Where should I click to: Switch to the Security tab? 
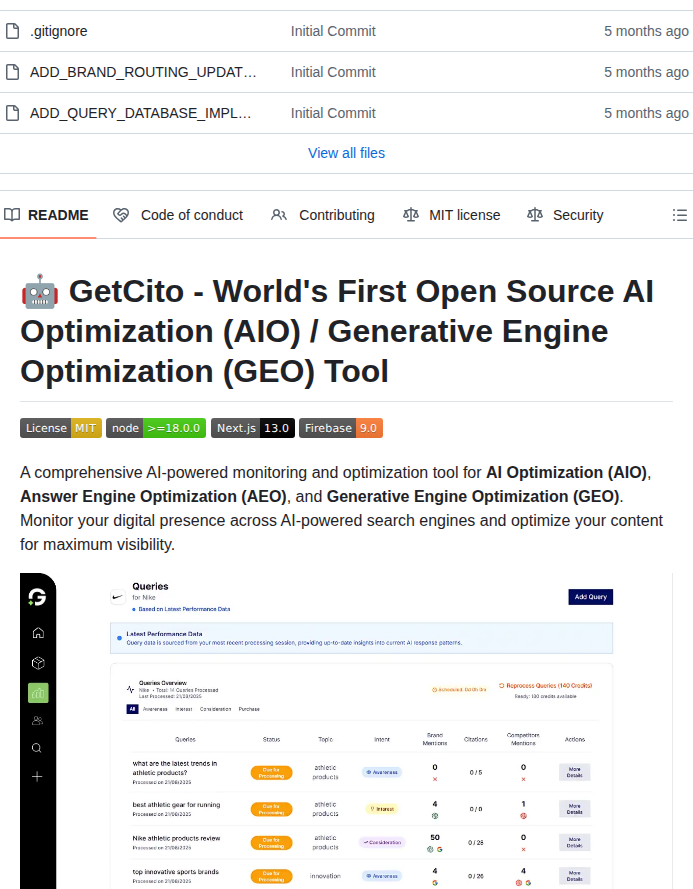(x=565, y=215)
